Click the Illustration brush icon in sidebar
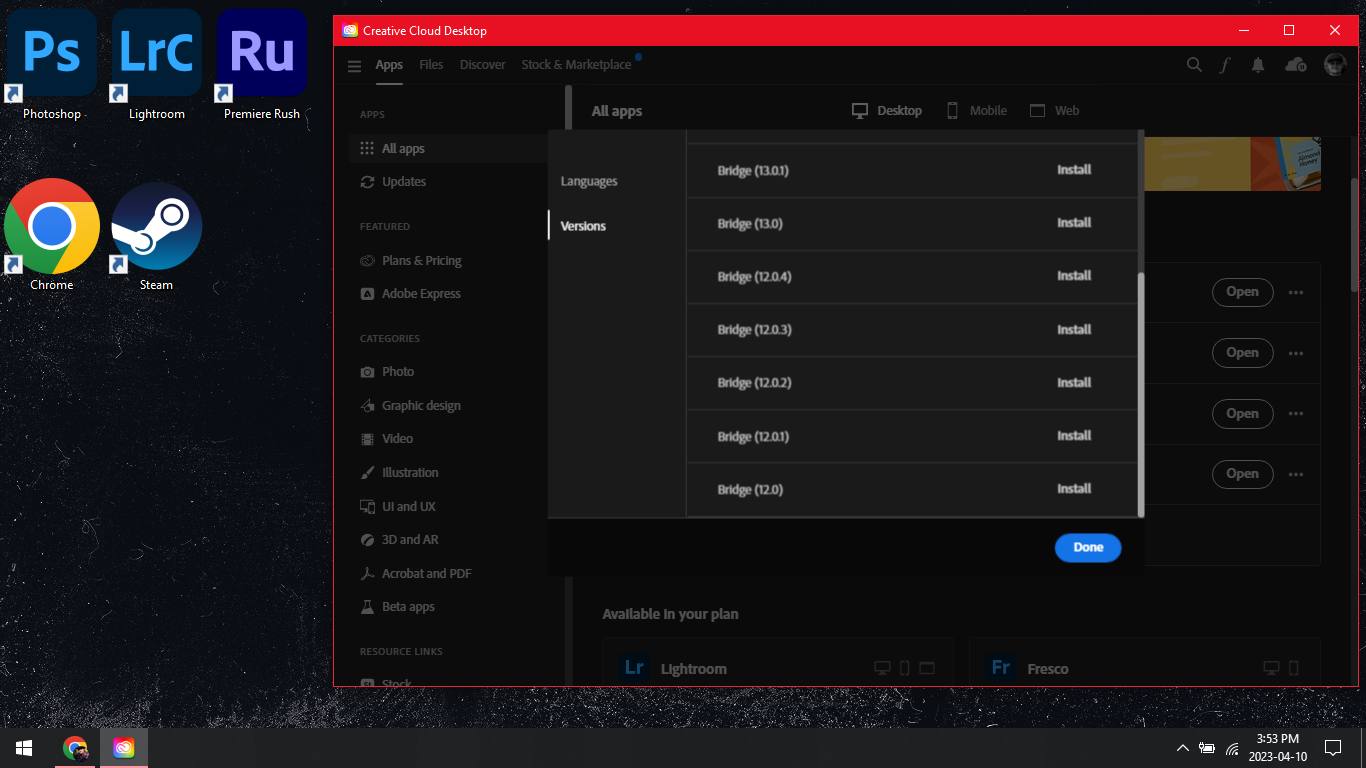 (x=367, y=473)
